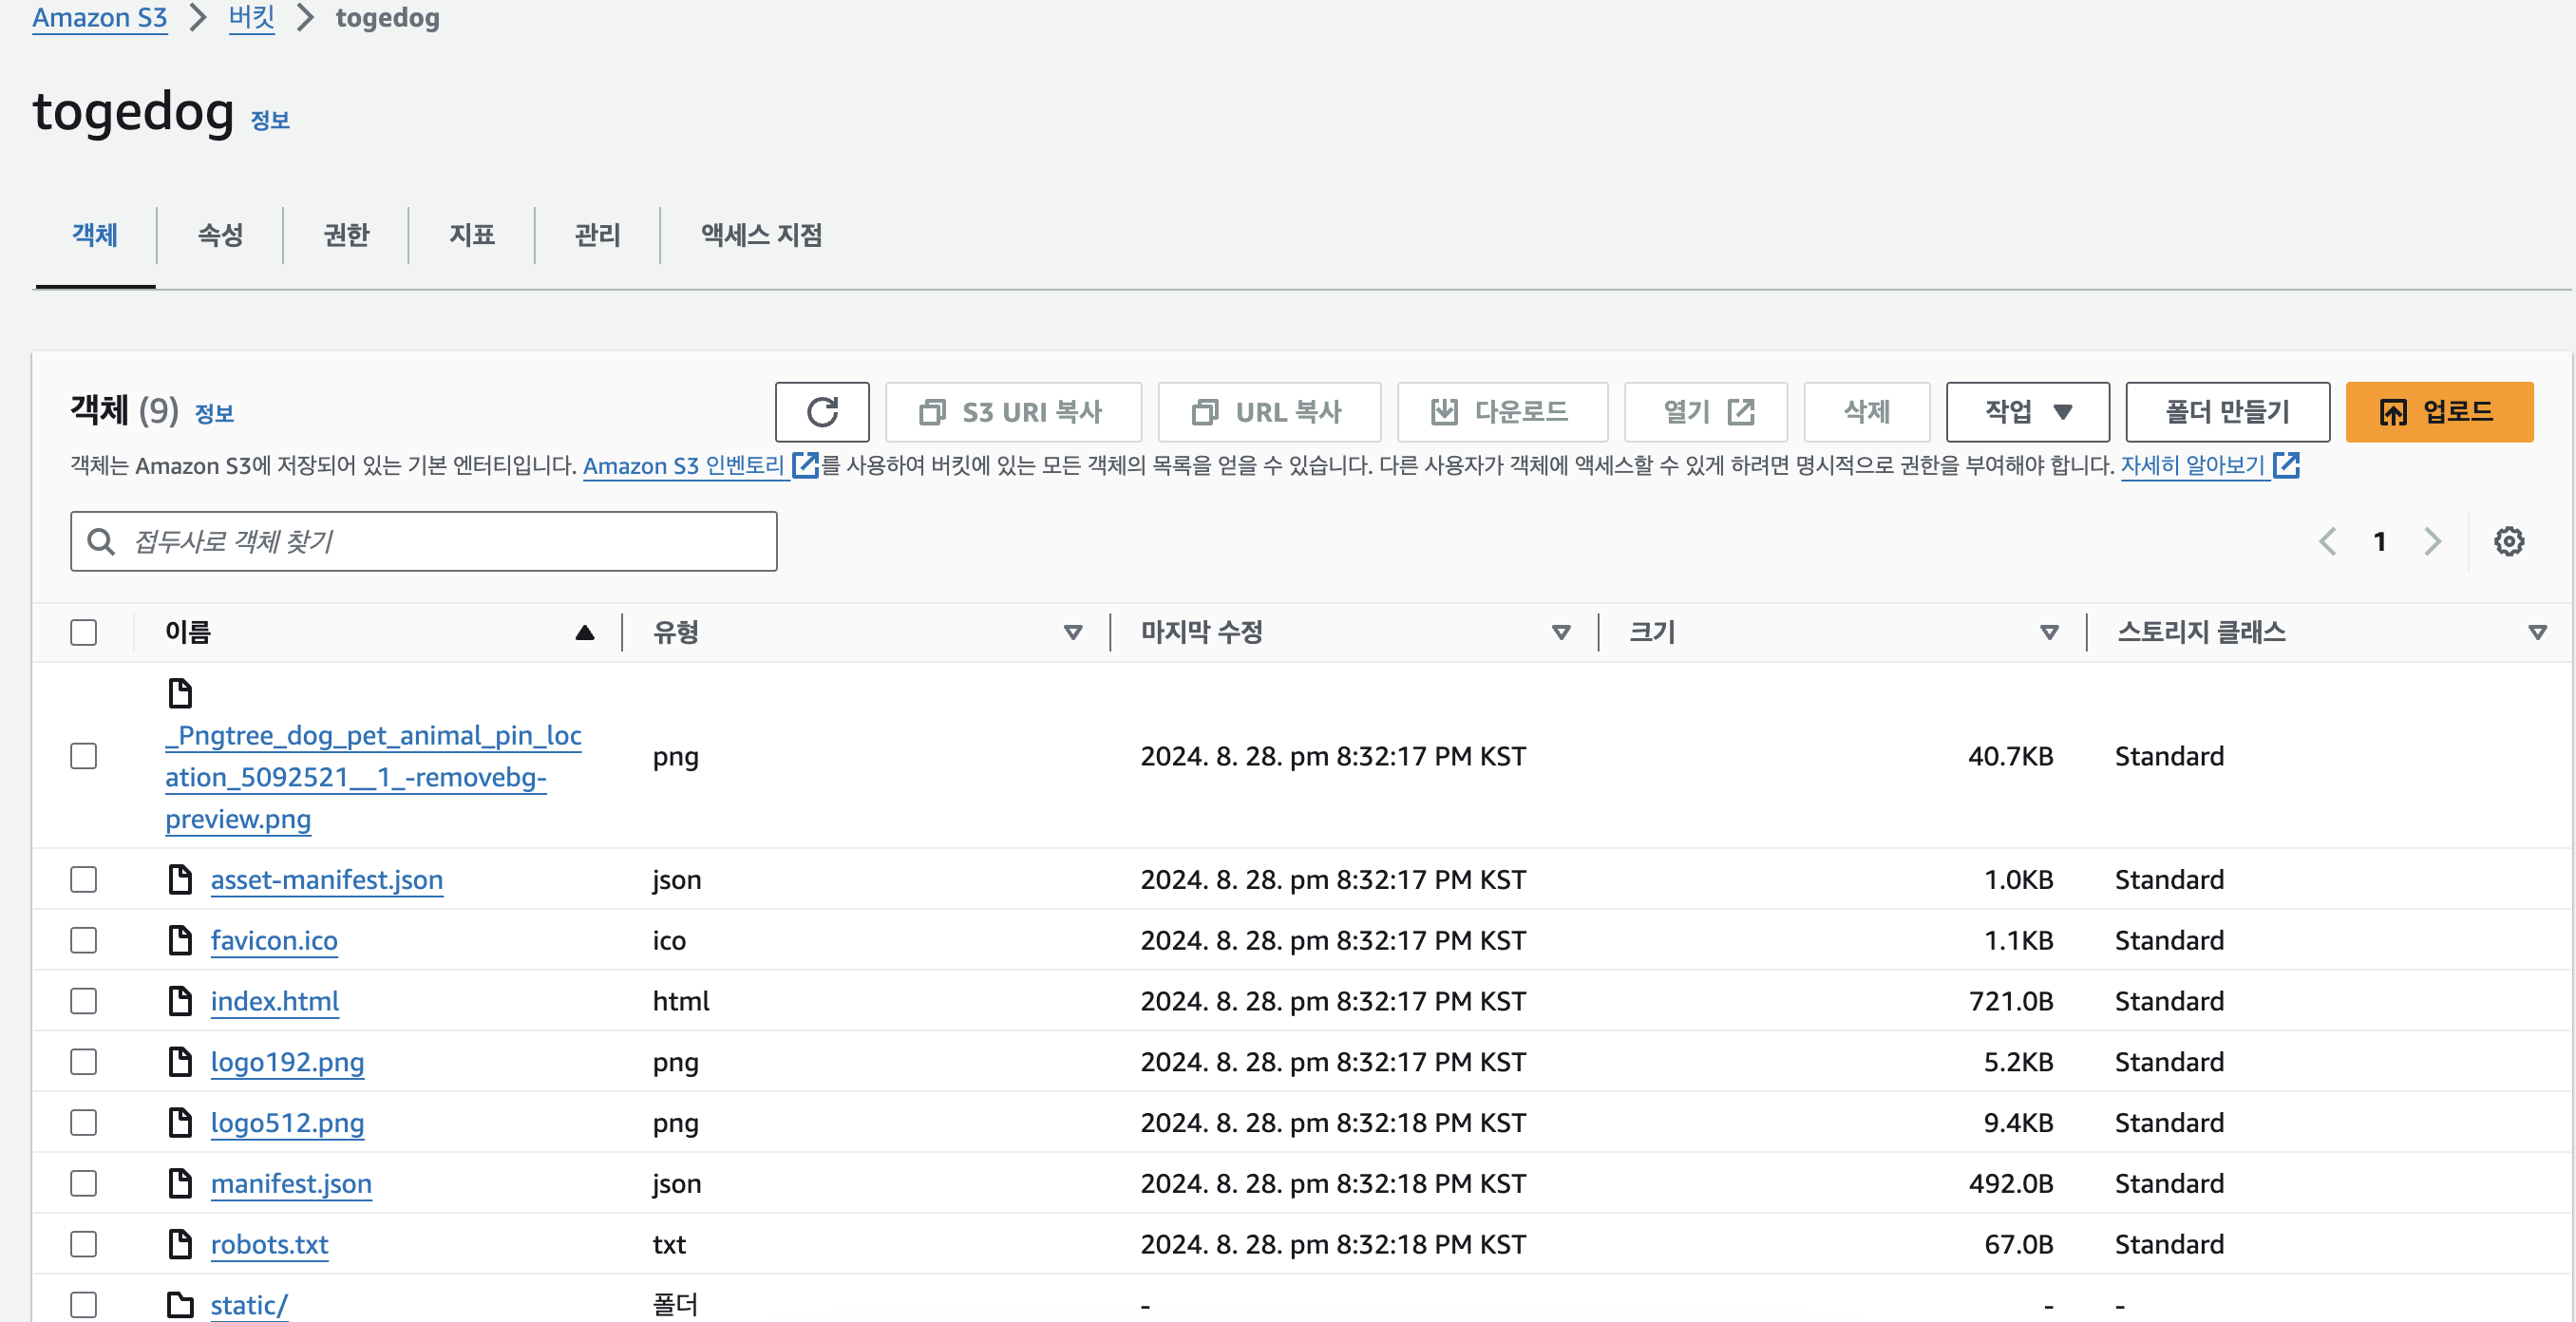
Task: Click external link icon next to Amazon S3 인벤토리
Action: pos(805,465)
